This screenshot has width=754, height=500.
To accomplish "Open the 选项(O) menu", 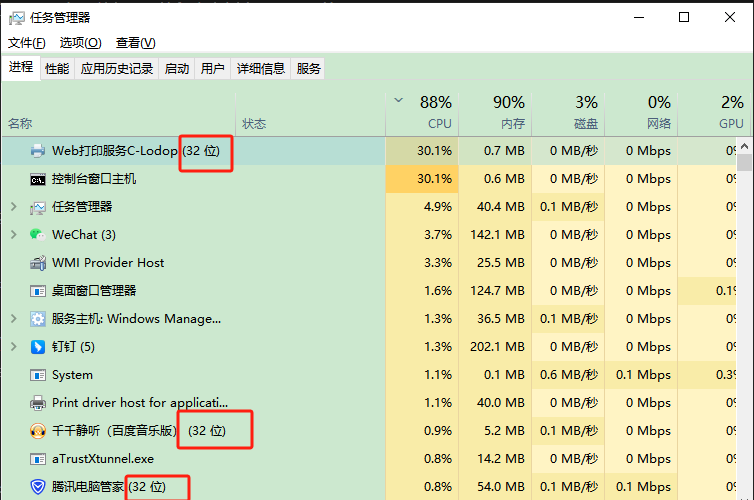I will click(80, 43).
